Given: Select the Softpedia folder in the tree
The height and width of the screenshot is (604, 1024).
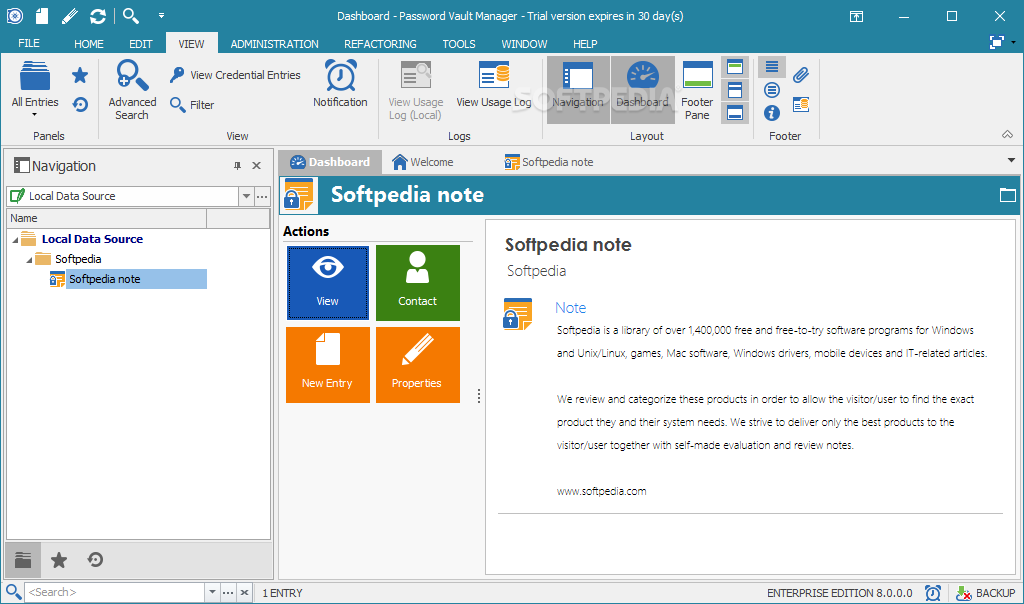Looking at the screenshot, I should click(x=78, y=259).
